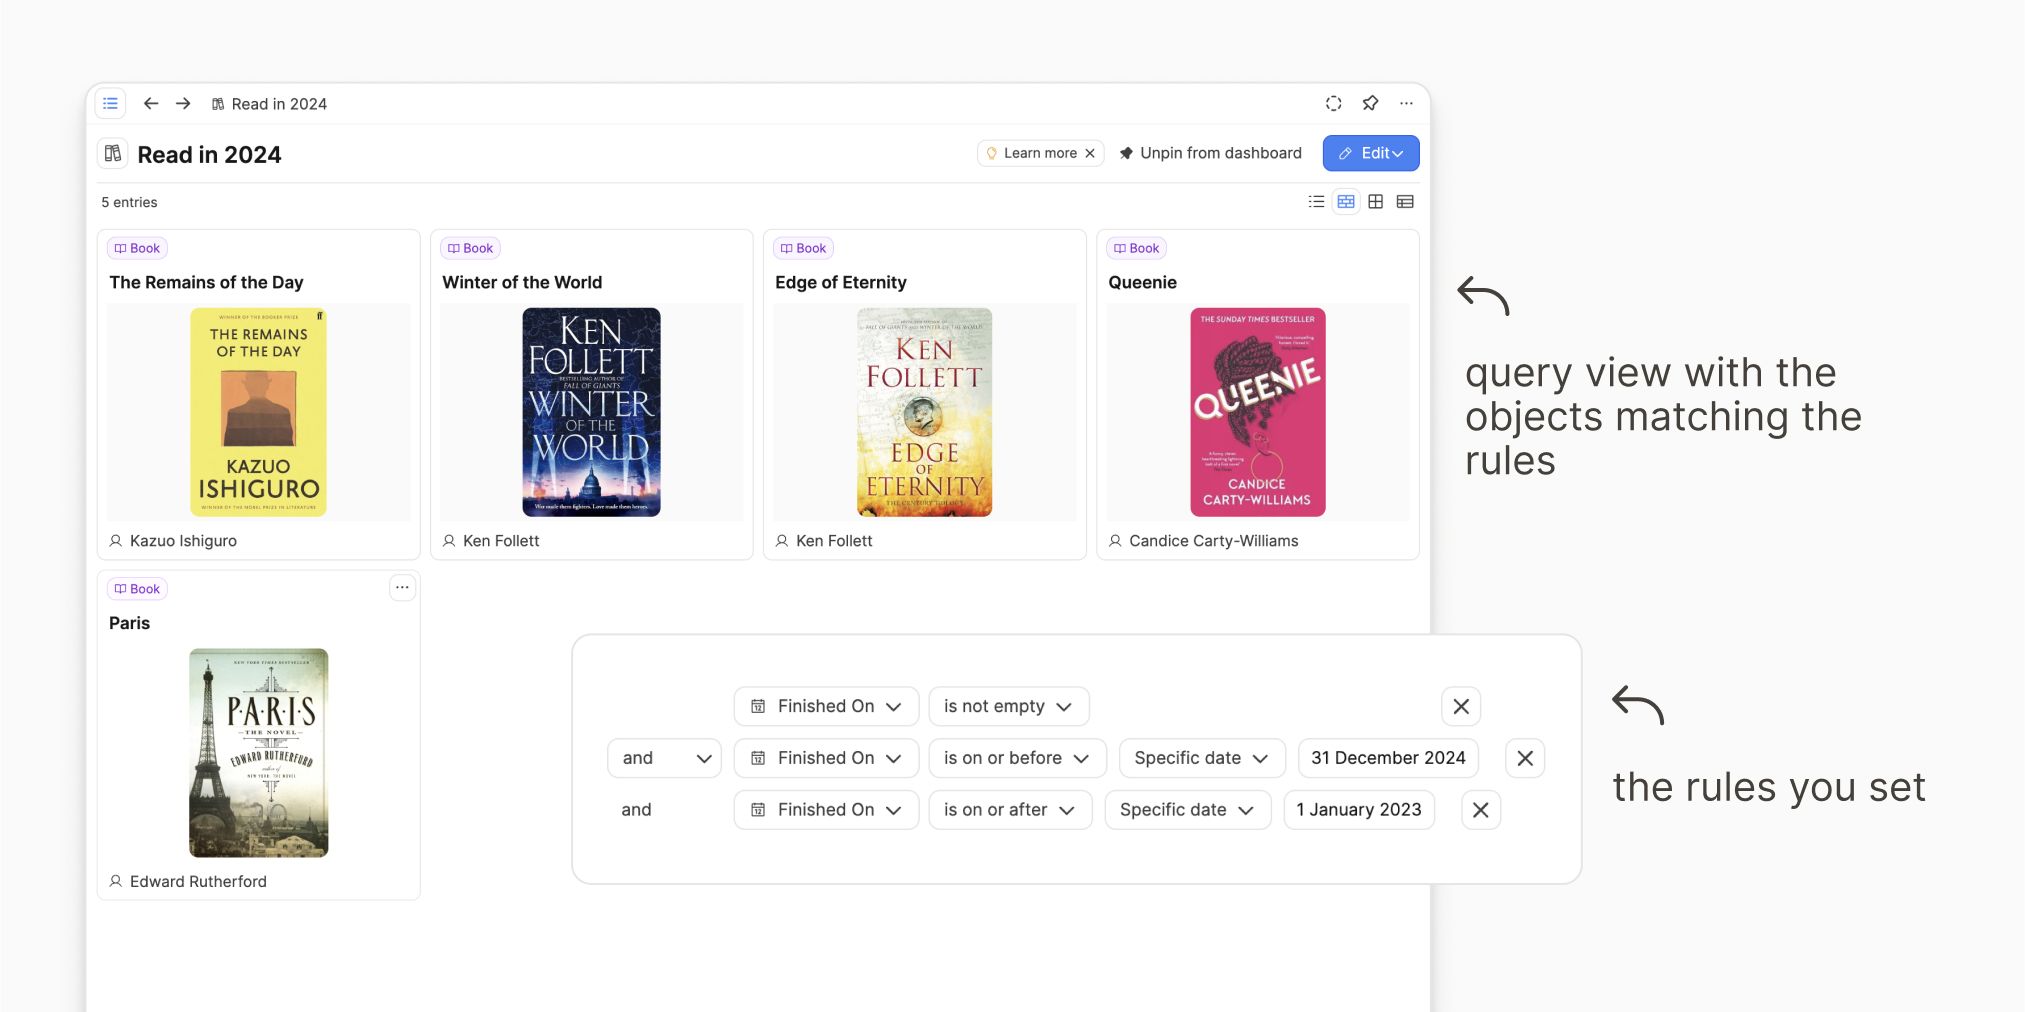
Task: Go back with the left arrow
Action: 151,104
